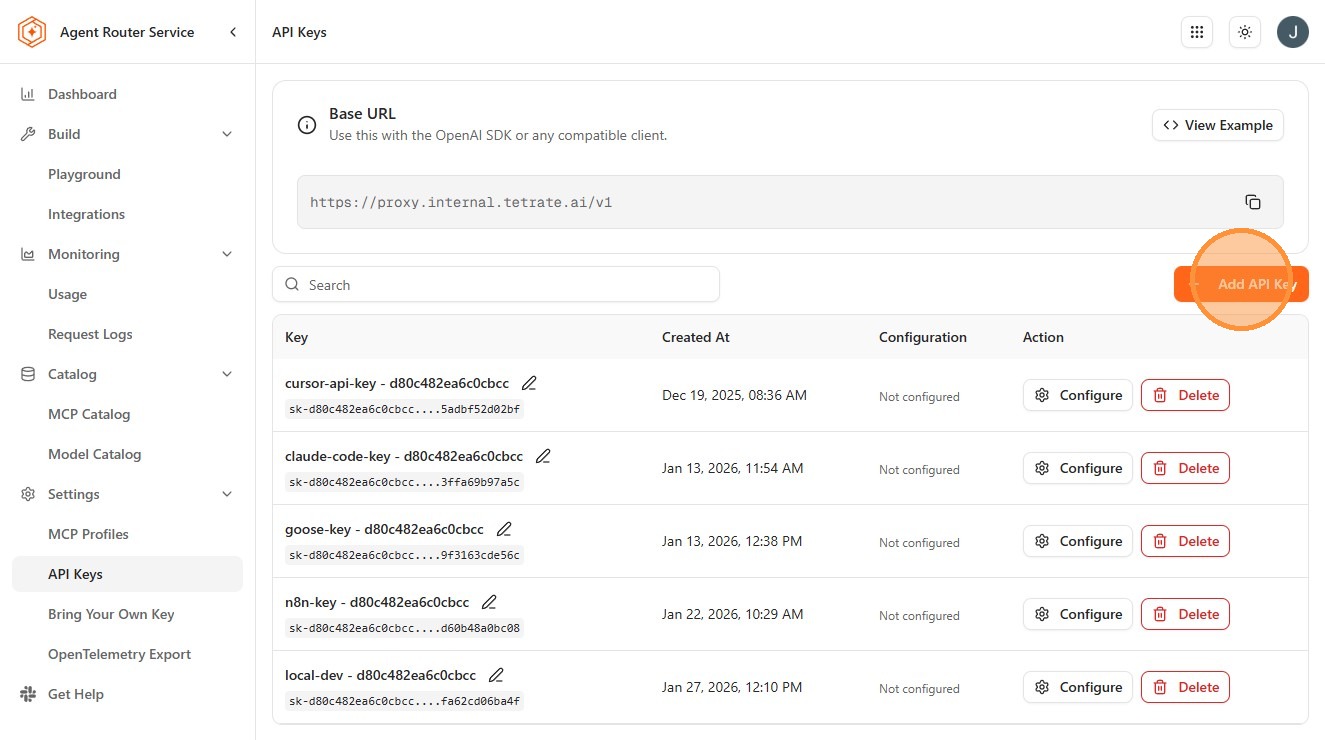Collapse the Settings section chevron
Image resolution: width=1325 pixels, height=740 pixels.
pos(227,494)
